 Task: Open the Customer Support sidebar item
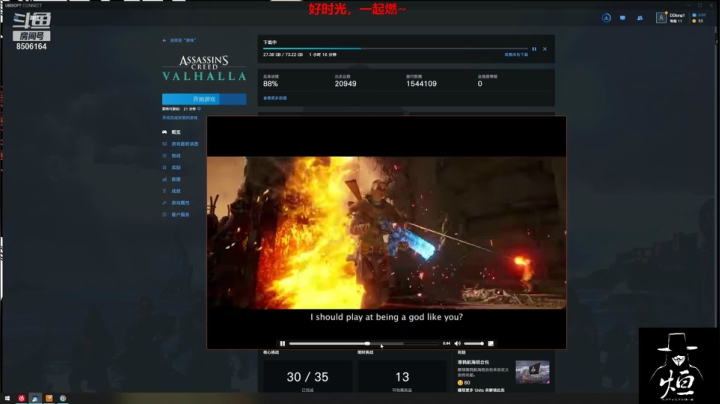[x=176, y=215]
